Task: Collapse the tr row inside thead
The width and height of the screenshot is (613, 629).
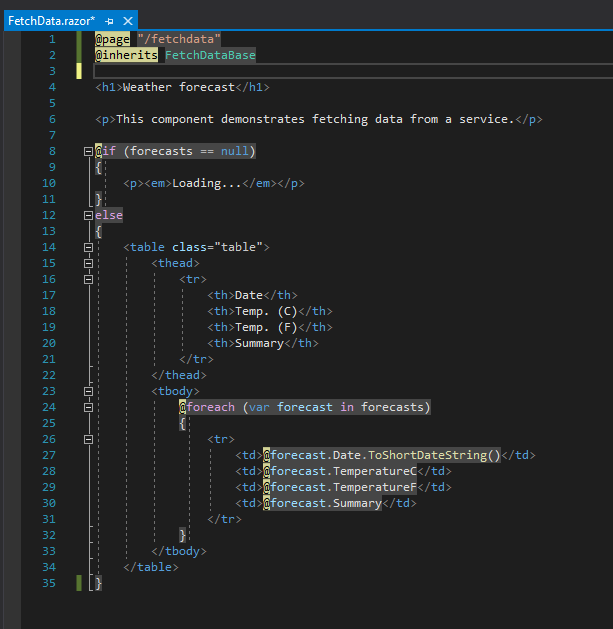Action: pyautogui.click(x=89, y=279)
